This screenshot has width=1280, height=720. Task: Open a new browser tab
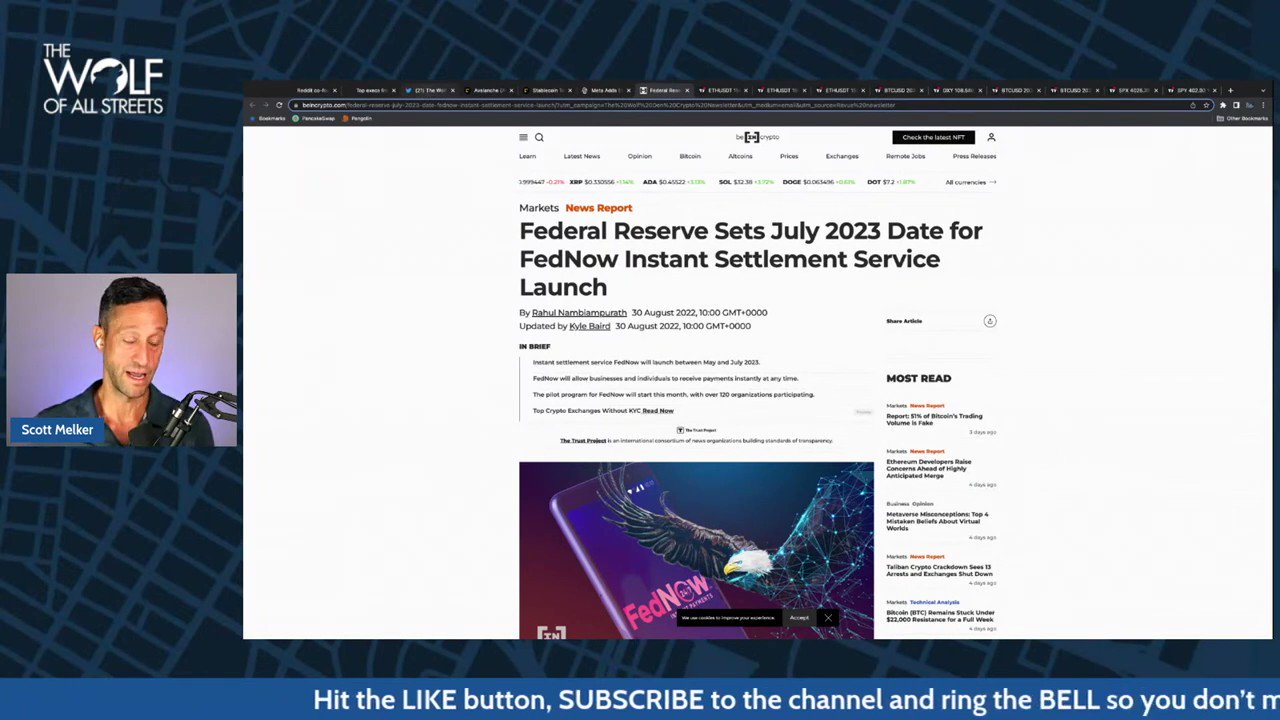1230,90
